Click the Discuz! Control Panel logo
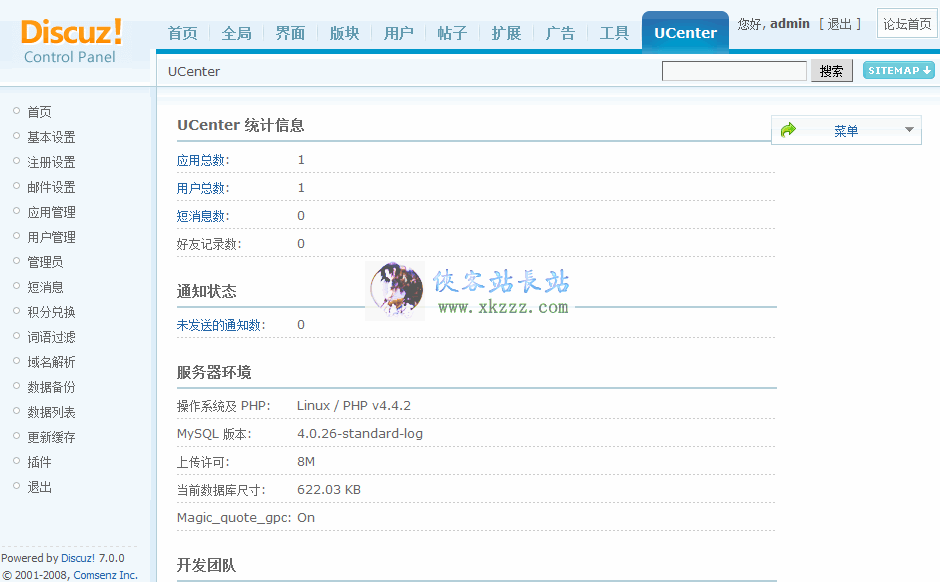 (71, 40)
